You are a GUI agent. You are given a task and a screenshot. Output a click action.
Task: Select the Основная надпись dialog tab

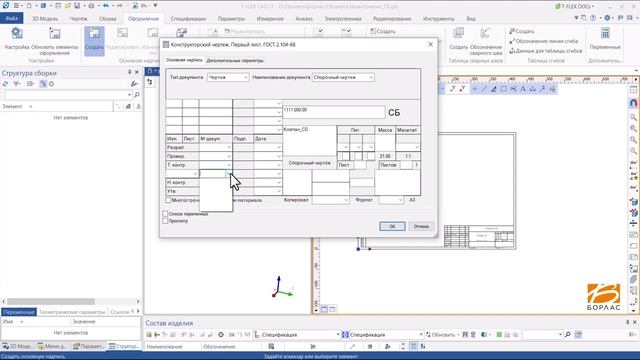coord(184,60)
